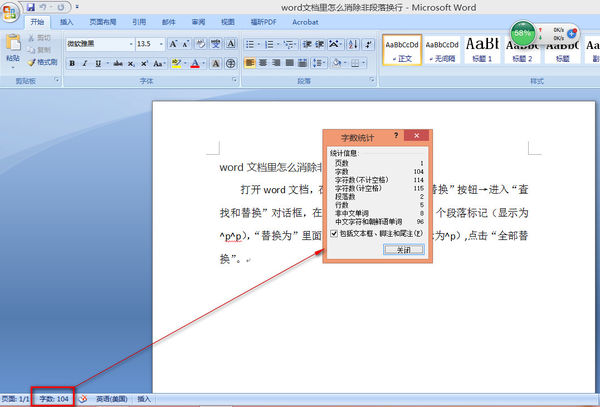This screenshot has width=600, height=407.
Task: Clear formatting with the eraser icon
Action: [x=201, y=44]
